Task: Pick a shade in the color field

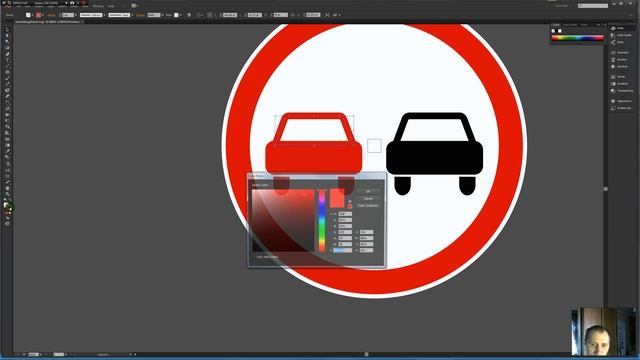Action: (x=283, y=220)
